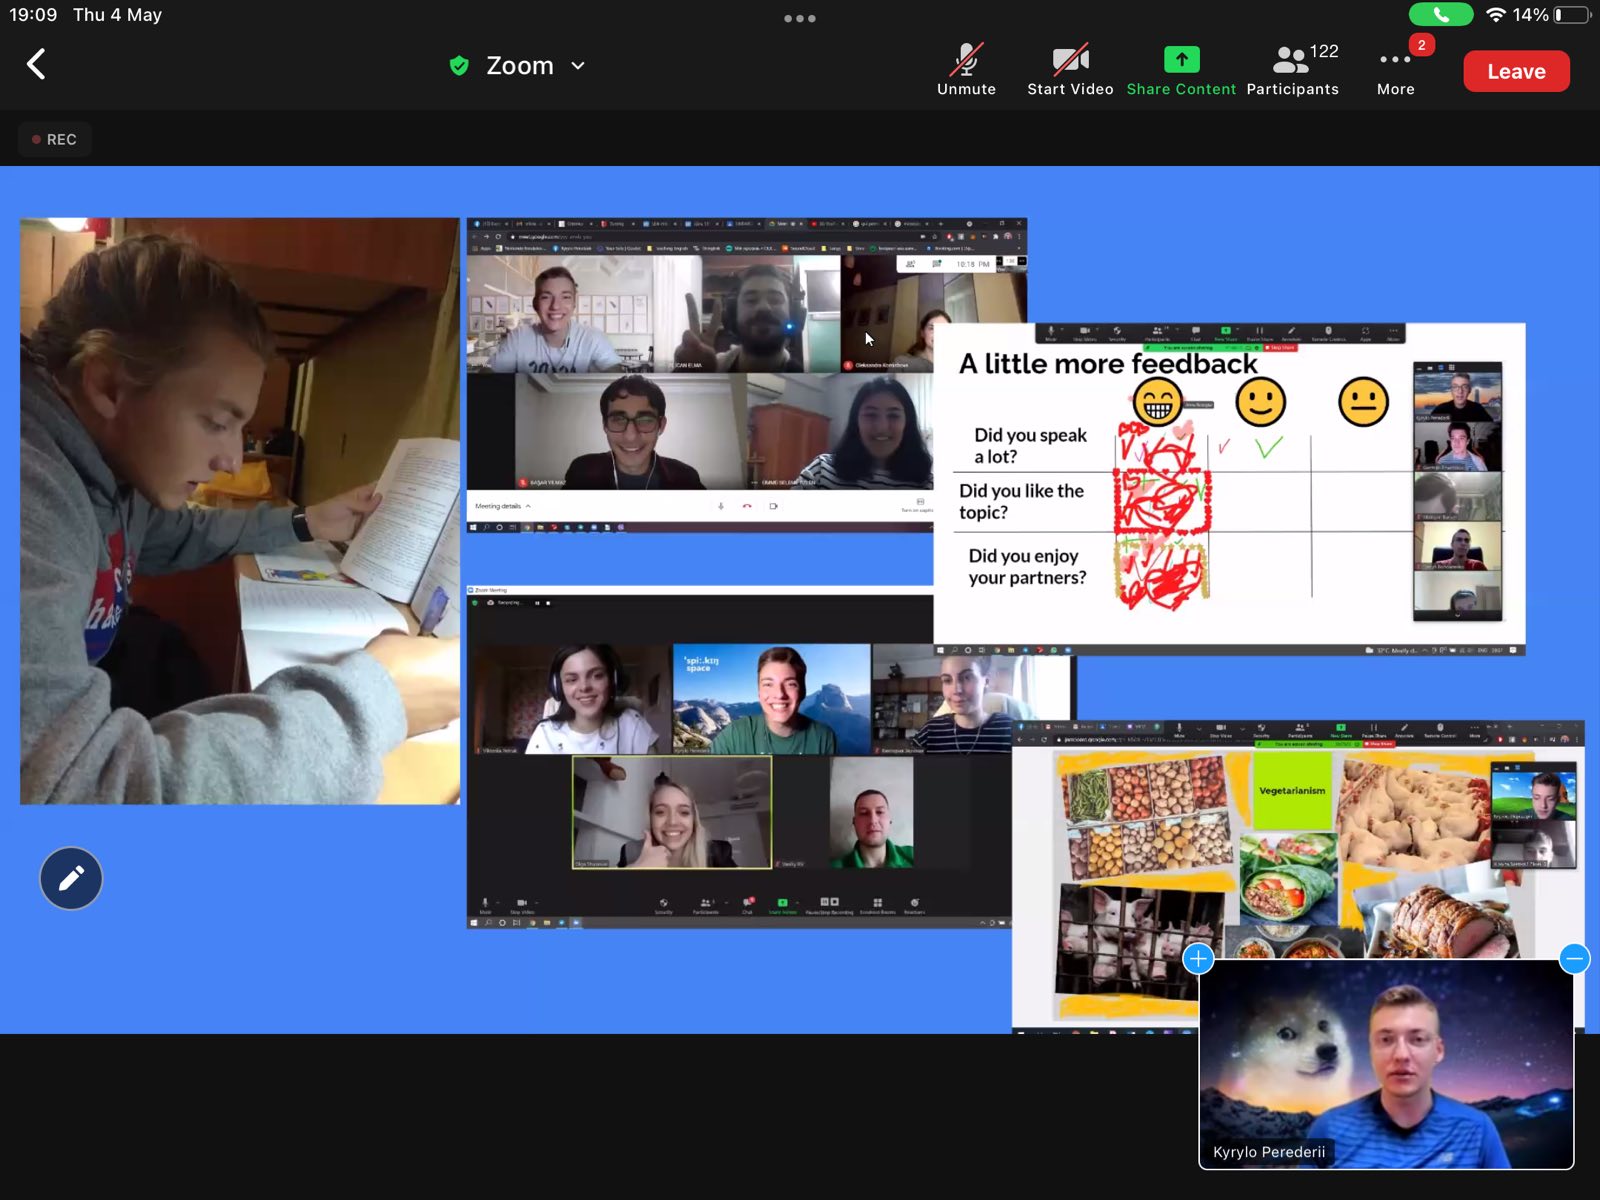The image size is (1600, 1200).
Task: Open the More options menu
Action: 1396,69
